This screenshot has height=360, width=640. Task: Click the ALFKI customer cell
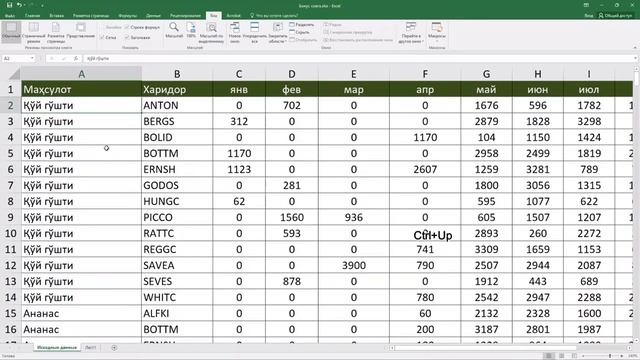177,313
